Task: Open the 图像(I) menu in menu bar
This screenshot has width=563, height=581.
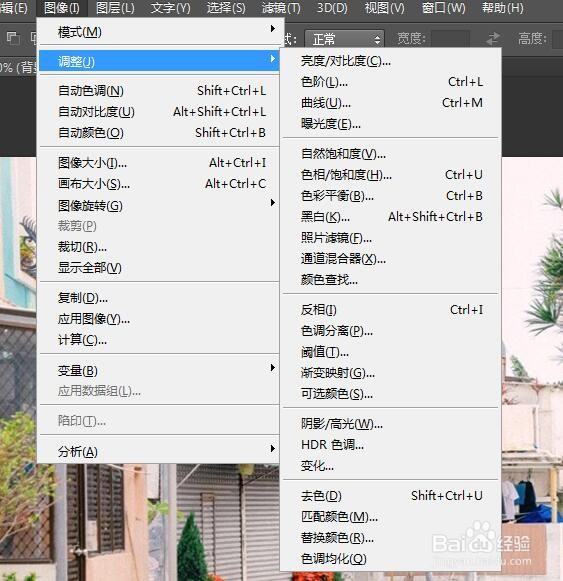Action: (62, 8)
